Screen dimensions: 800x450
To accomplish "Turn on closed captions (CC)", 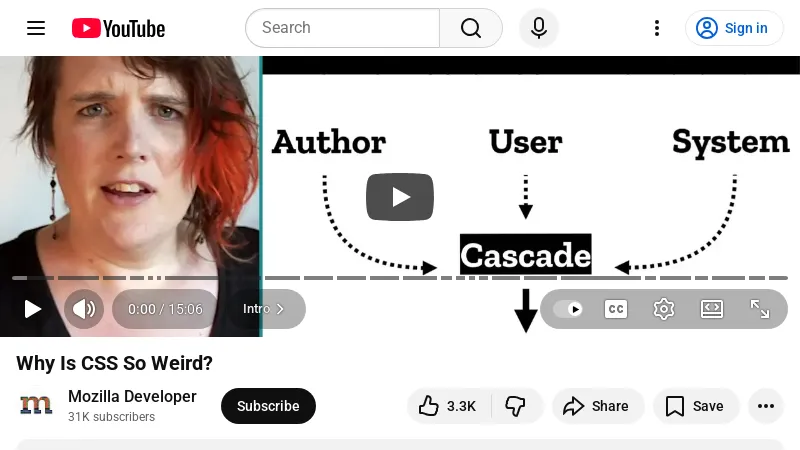I will pyautogui.click(x=616, y=309).
